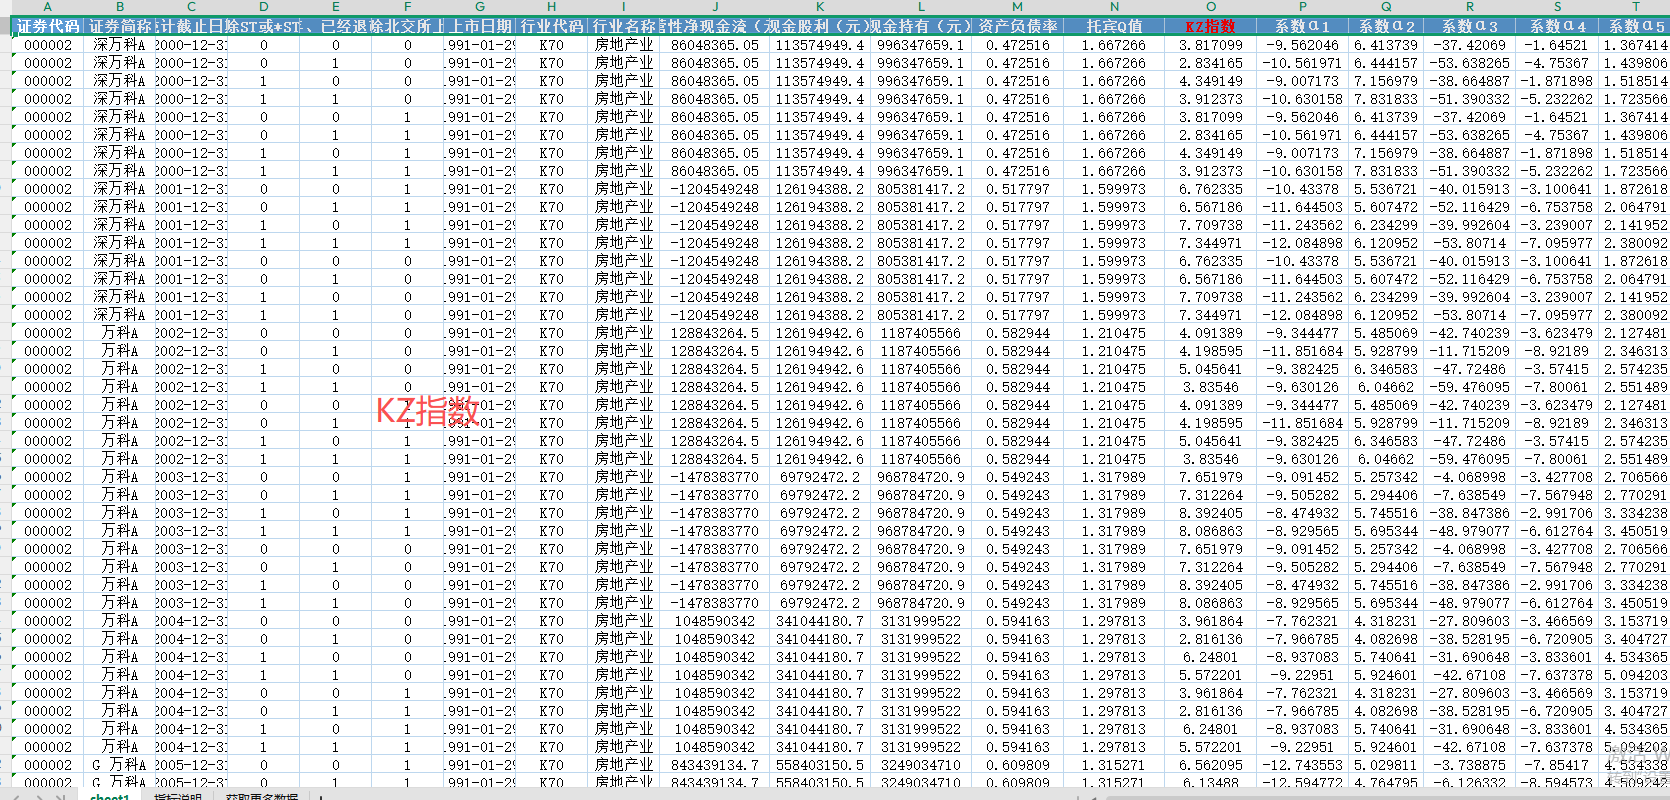Select the 行业代码 header cell
The width and height of the screenshot is (1670, 800).
(551, 26)
